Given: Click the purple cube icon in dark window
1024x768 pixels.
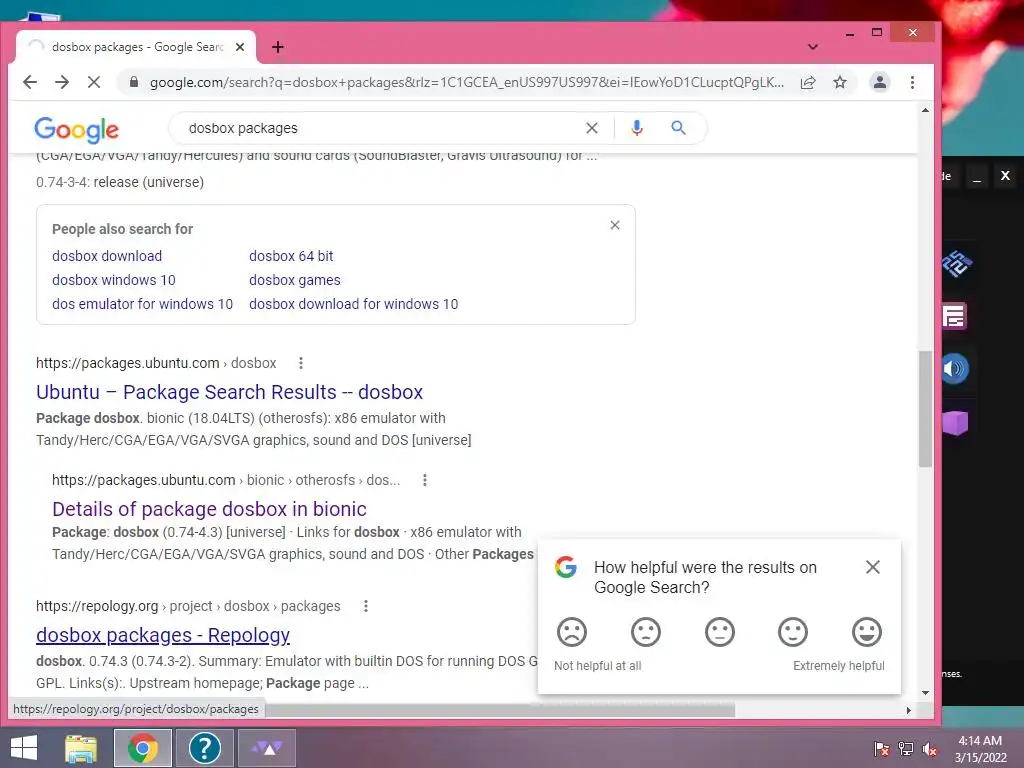Looking at the screenshot, I should pyautogui.click(x=955, y=423).
